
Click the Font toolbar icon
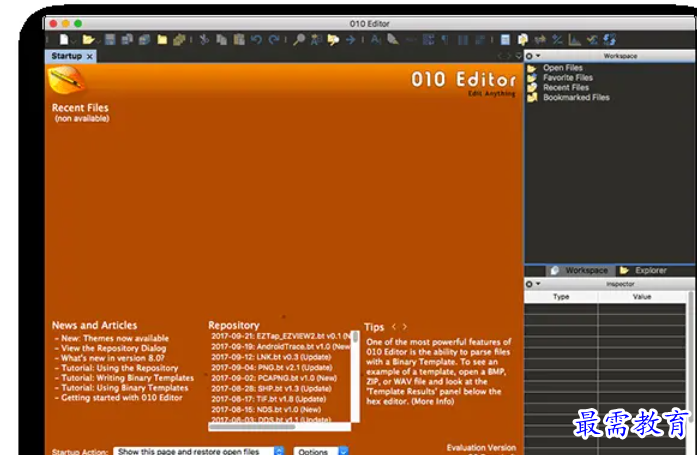click(376, 40)
